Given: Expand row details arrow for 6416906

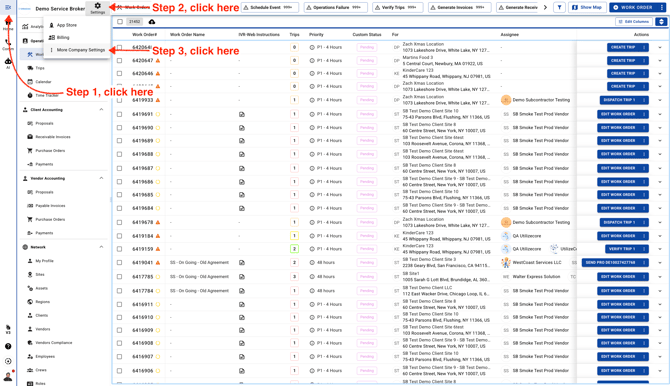Looking at the screenshot, I should click(x=660, y=371).
